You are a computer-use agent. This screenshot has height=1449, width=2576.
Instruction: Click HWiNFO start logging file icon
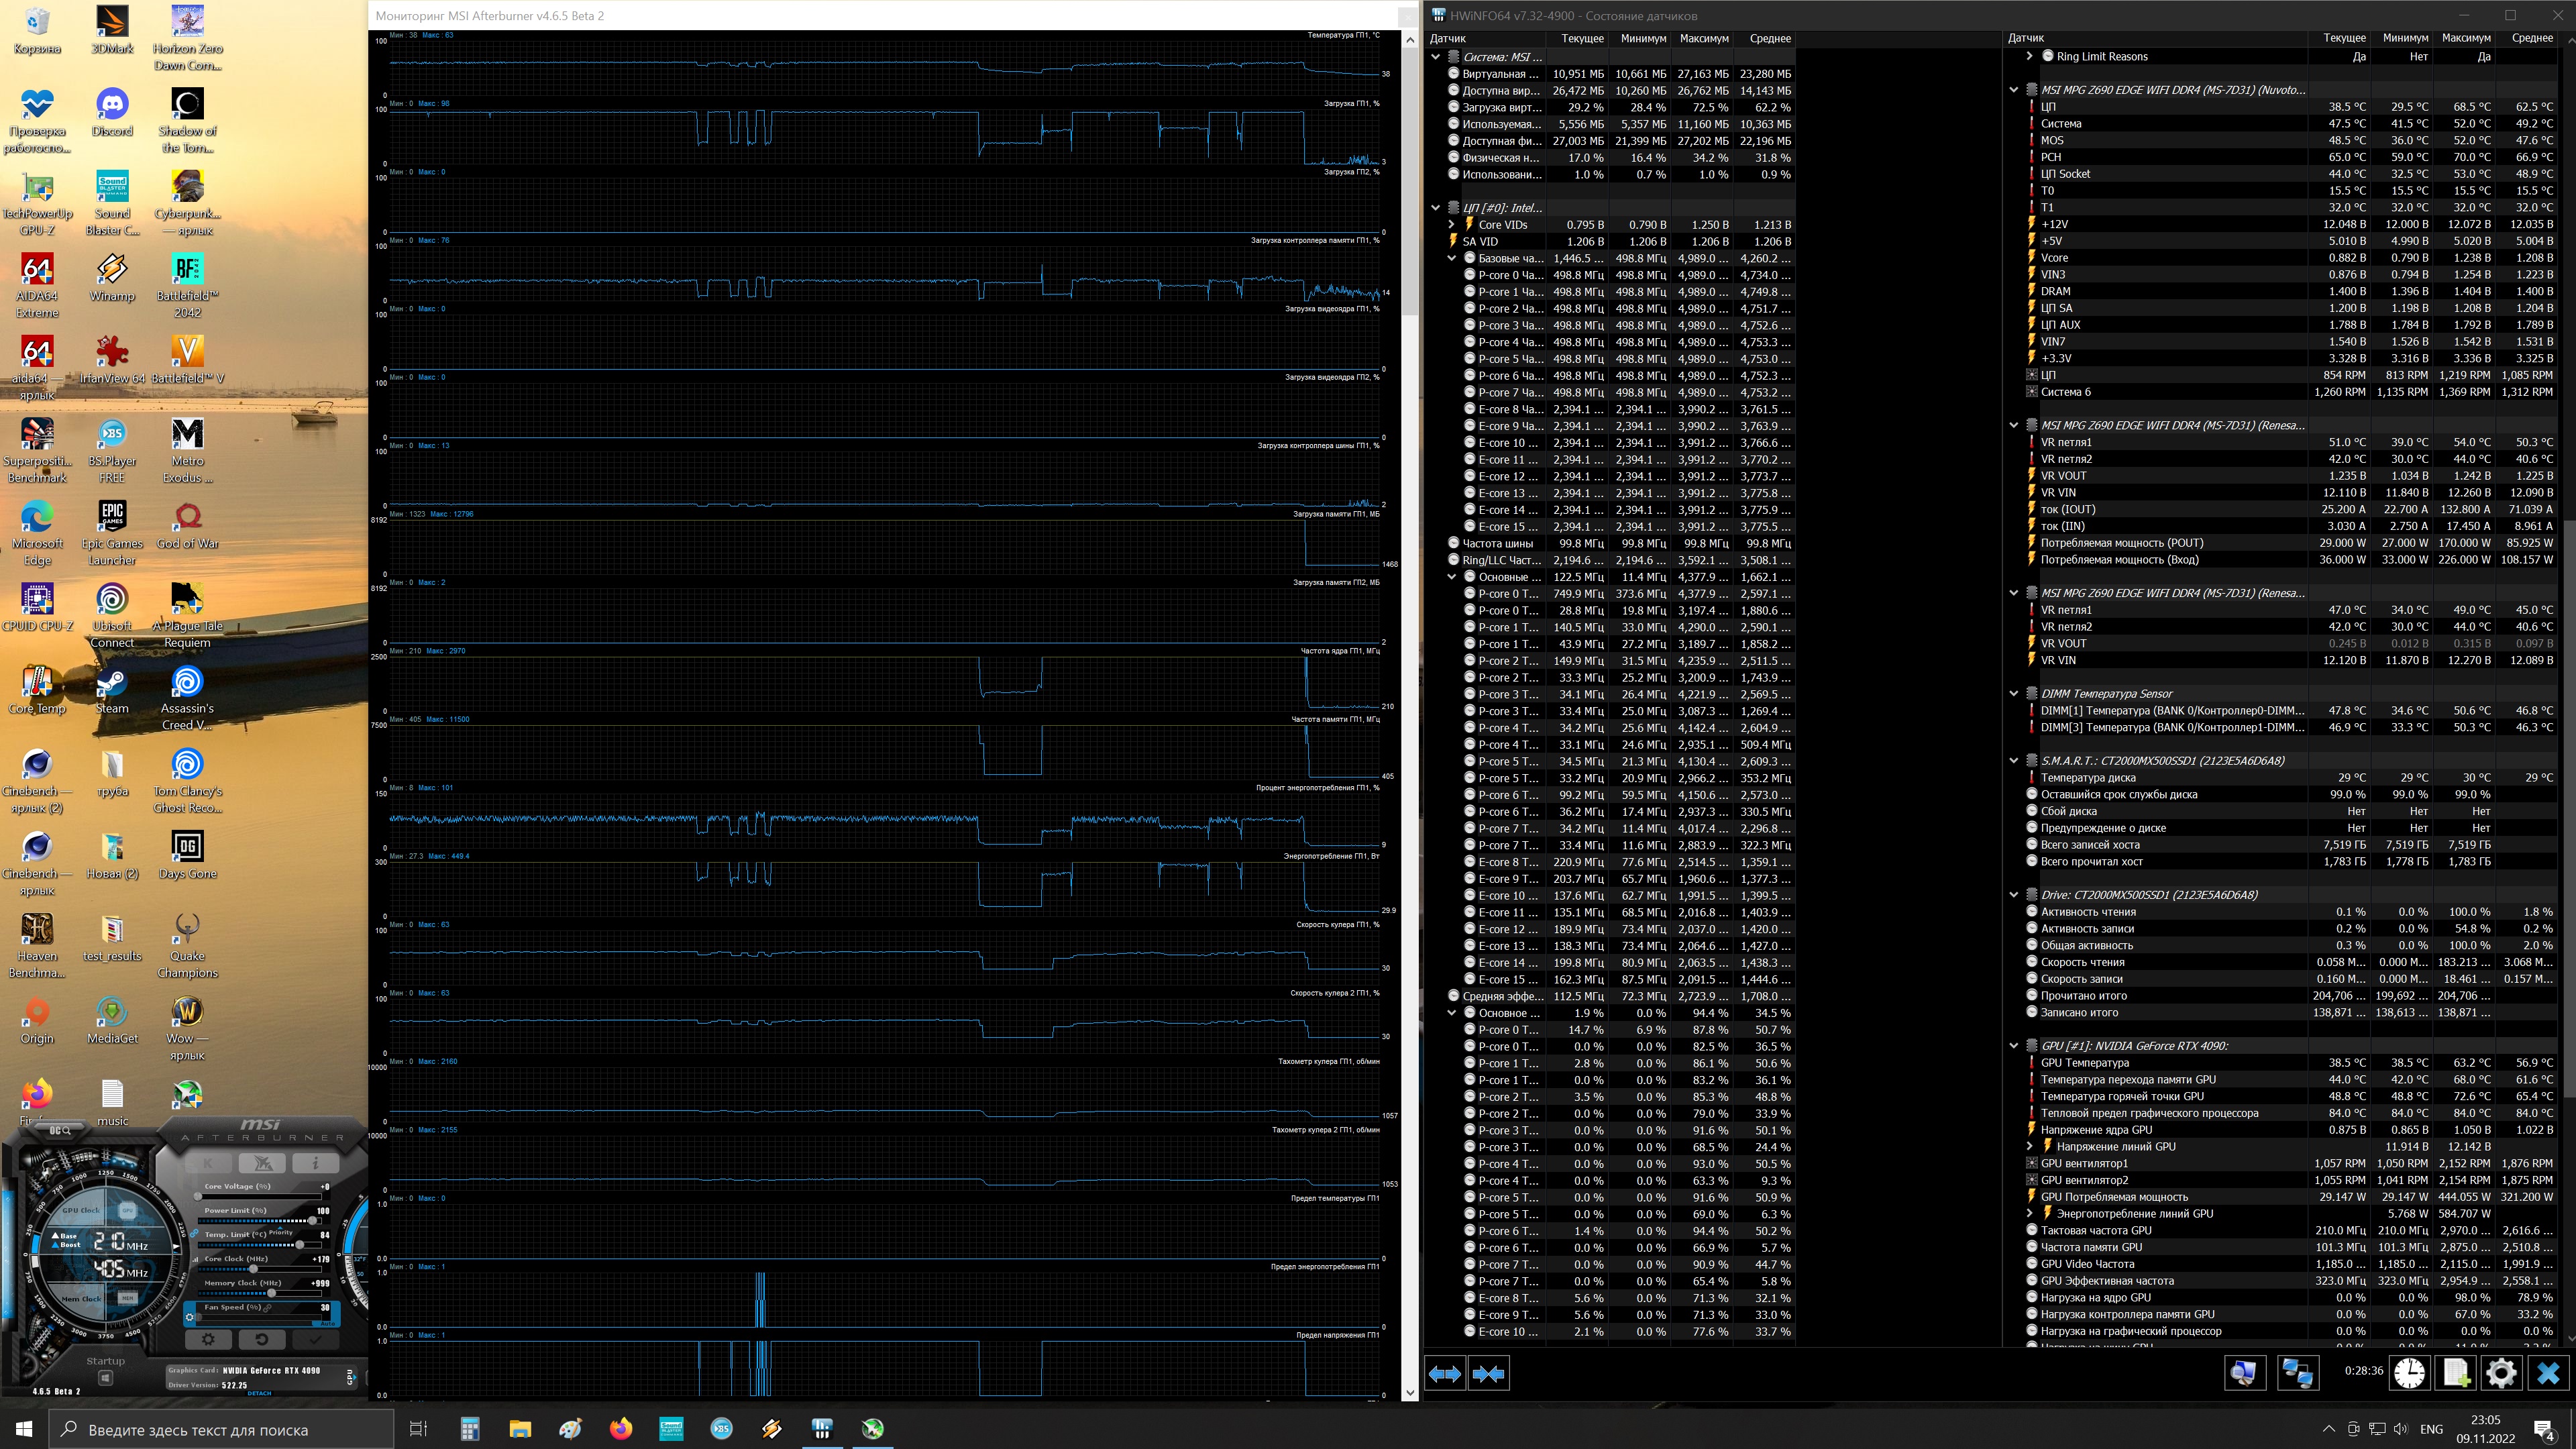pos(2455,1373)
